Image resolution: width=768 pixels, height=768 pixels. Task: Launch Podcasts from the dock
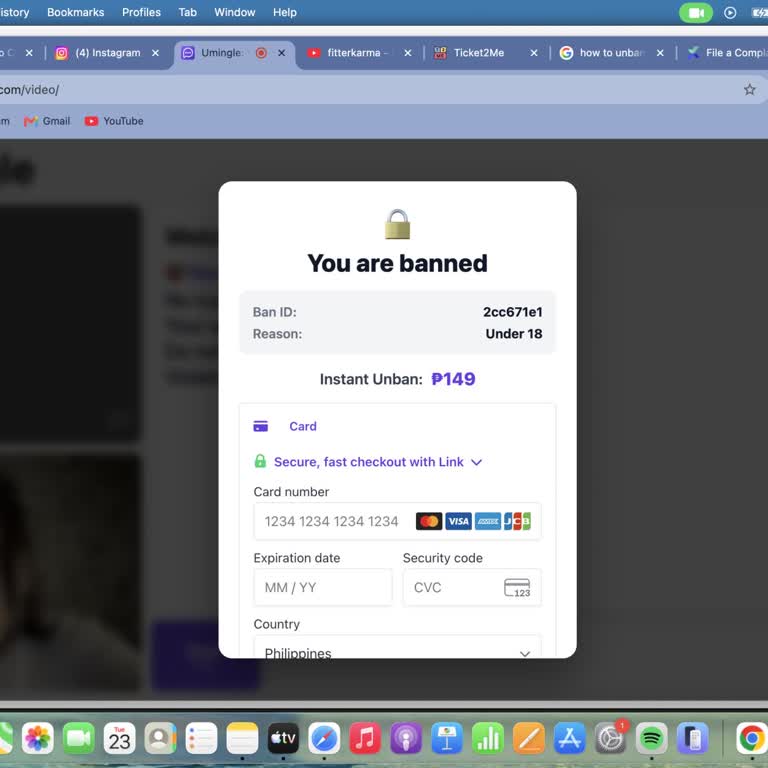tap(406, 738)
